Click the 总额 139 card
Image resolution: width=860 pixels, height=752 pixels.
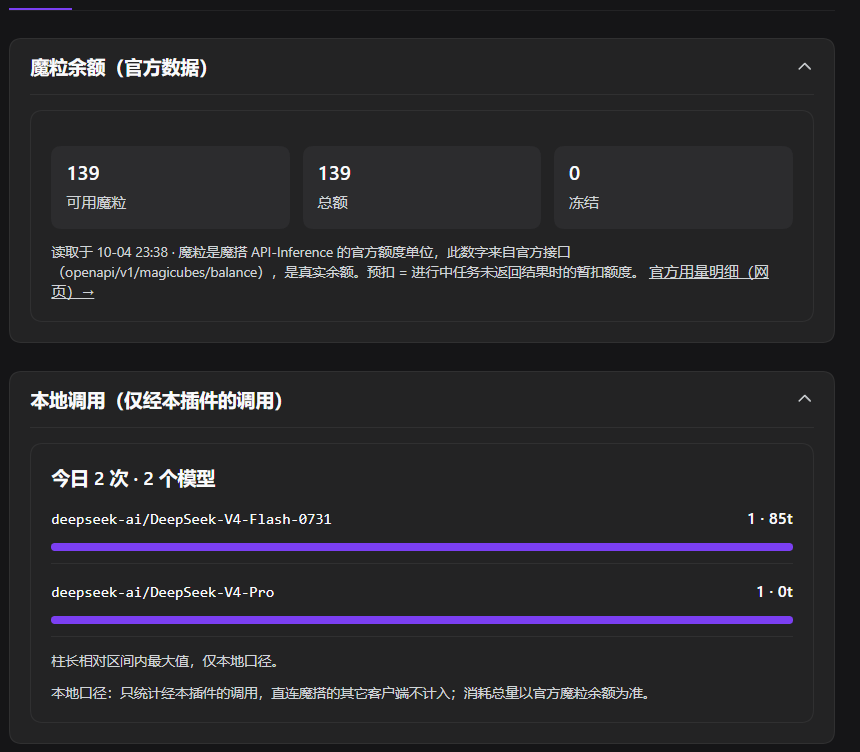tap(422, 187)
